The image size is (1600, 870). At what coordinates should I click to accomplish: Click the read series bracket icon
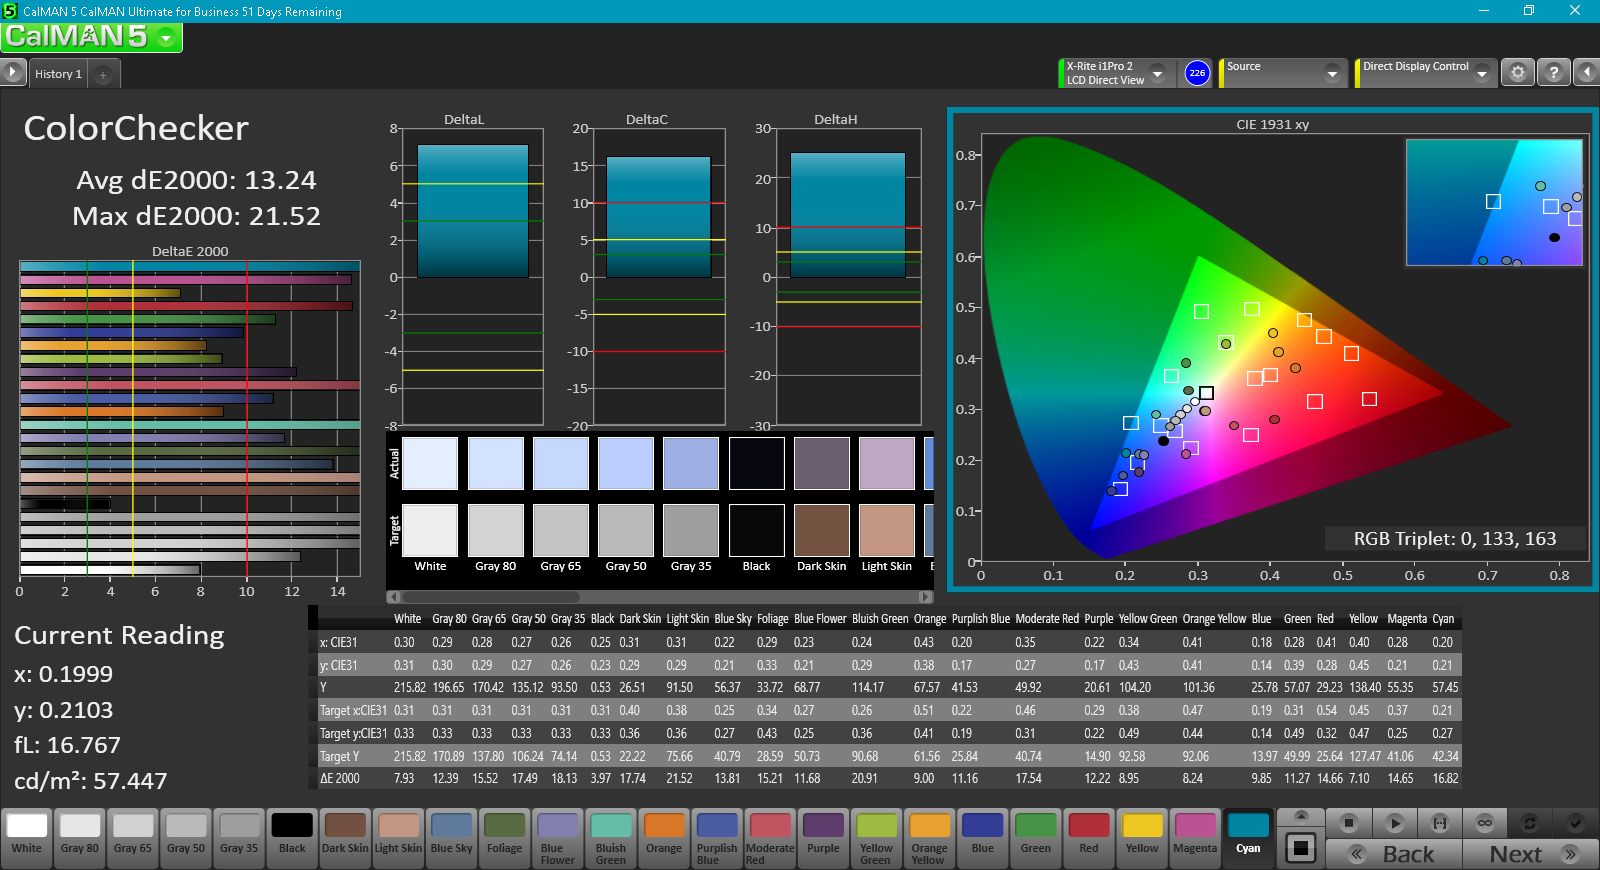click(1439, 823)
